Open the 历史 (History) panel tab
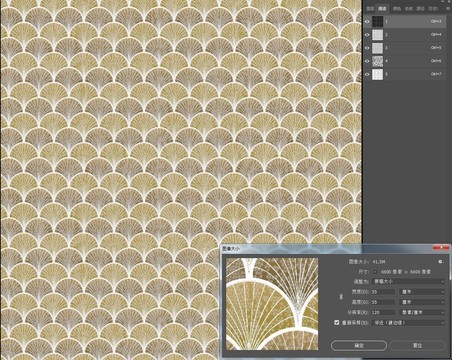Screen dimensions: 452x360 (x=432, y=9)
